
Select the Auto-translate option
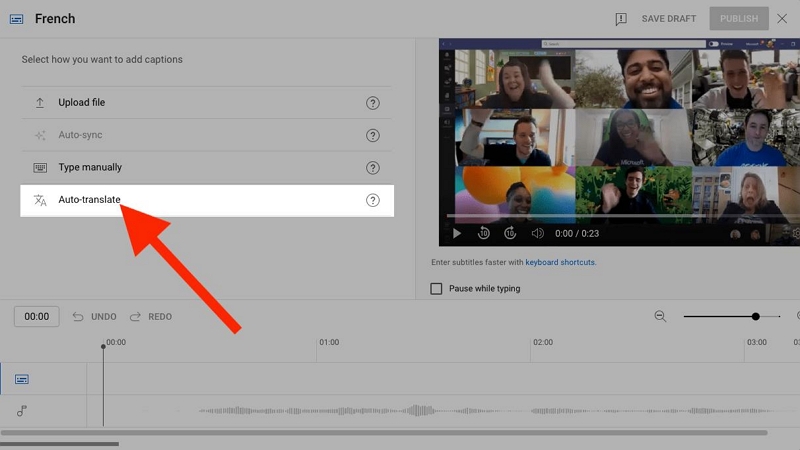pos(90,200)
